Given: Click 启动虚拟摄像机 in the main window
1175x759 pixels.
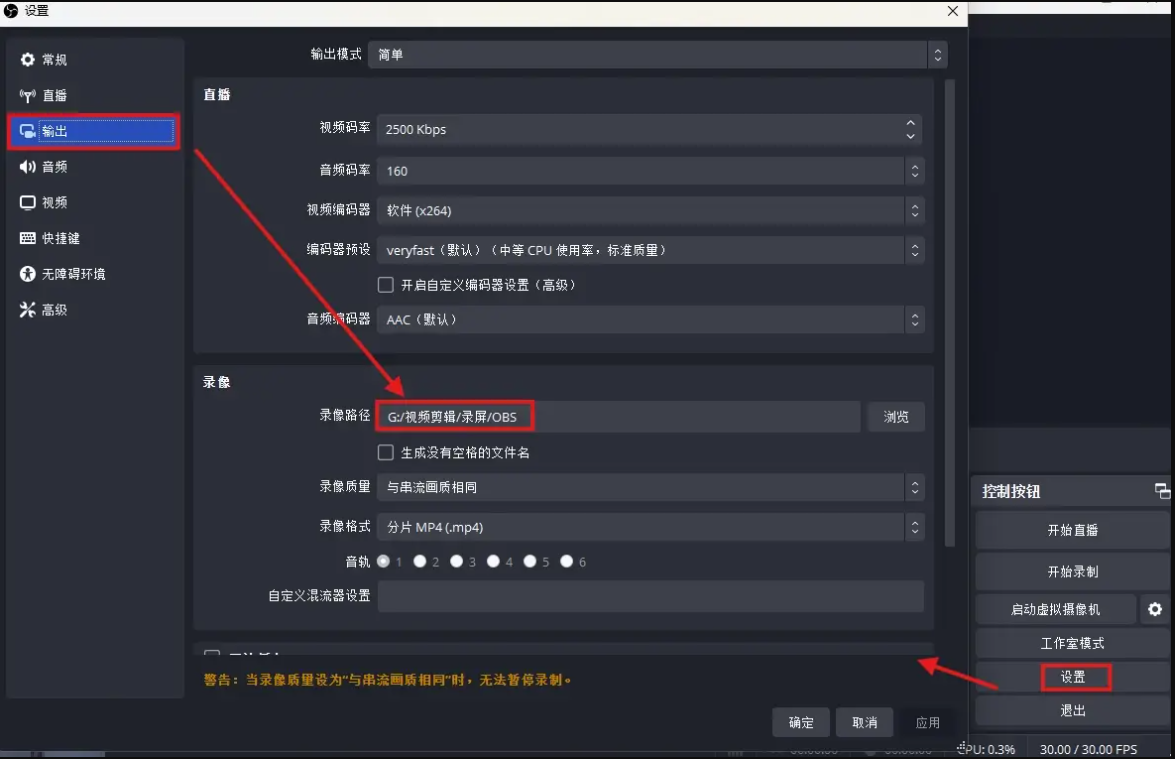Looking at the screenshot, I should click(1055, 609).
